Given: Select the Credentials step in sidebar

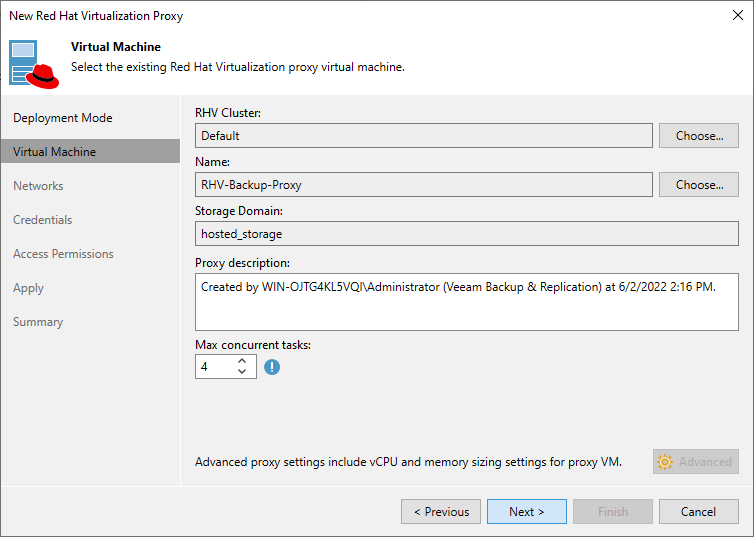Looking at the screenshot, I should (x=43, y=220).
